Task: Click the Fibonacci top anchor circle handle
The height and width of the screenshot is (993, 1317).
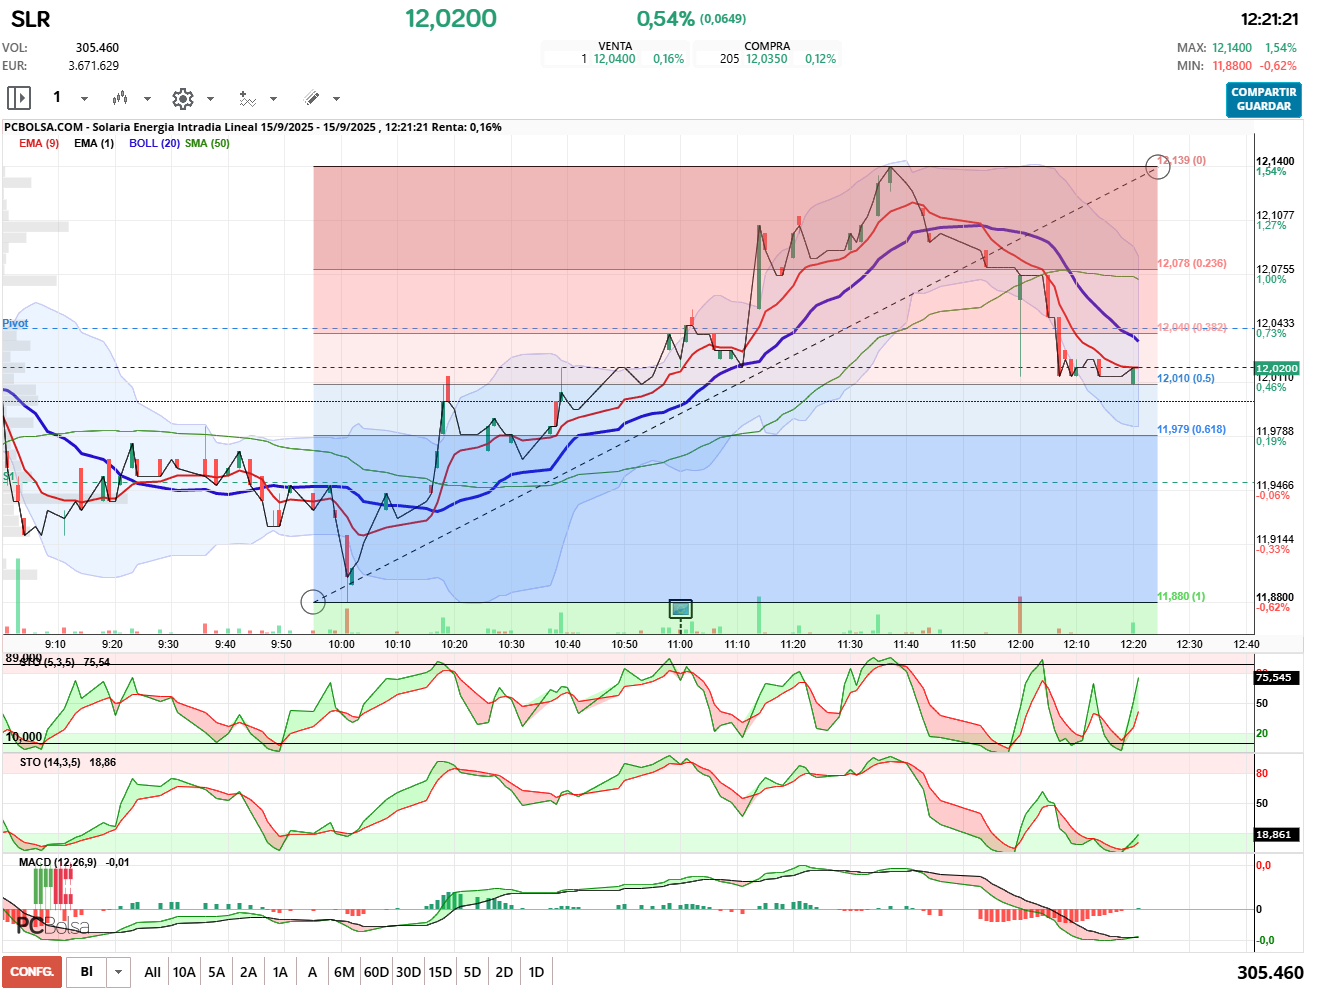Action: point(1157,167)
